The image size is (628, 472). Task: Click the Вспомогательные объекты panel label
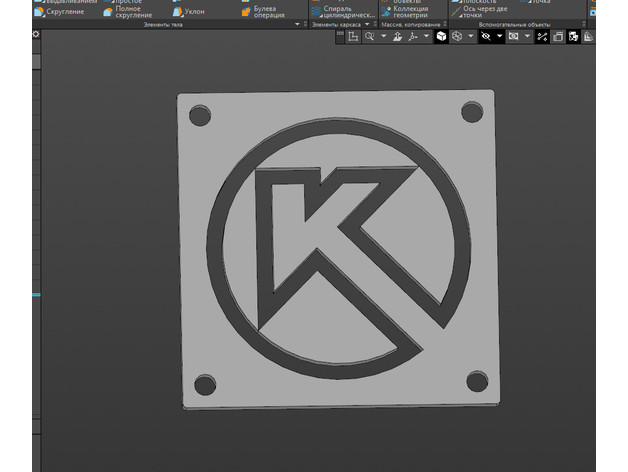pyautogui.click(x=514, y=24)
